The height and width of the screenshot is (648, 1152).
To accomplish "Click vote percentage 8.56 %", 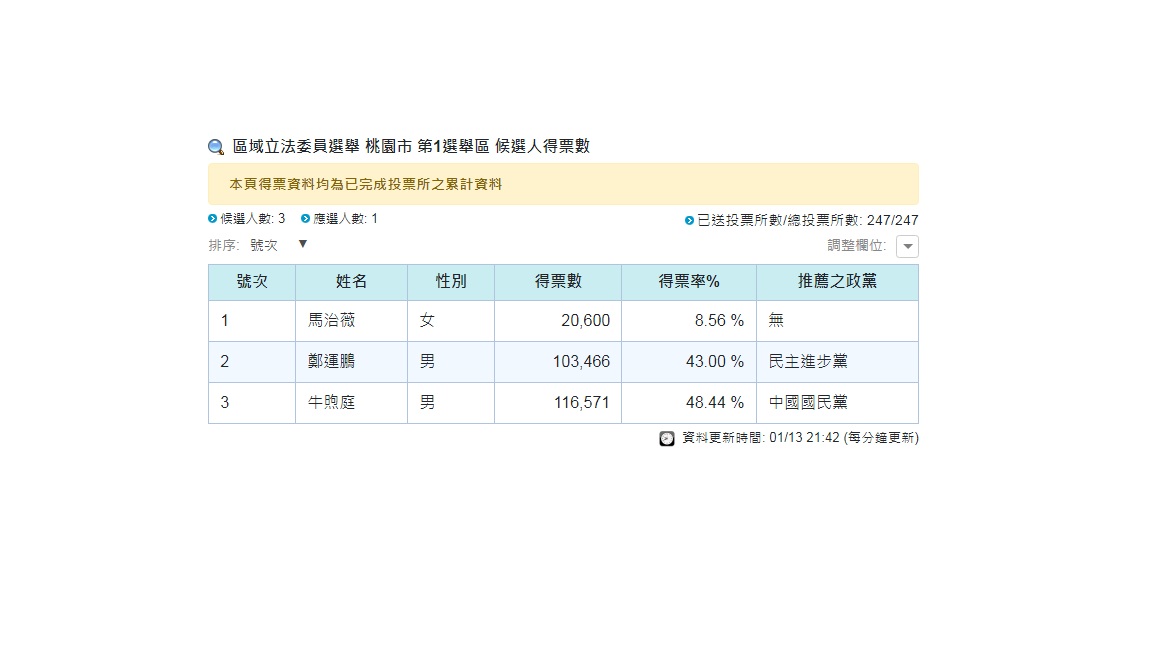I will [x=719, y=321].
